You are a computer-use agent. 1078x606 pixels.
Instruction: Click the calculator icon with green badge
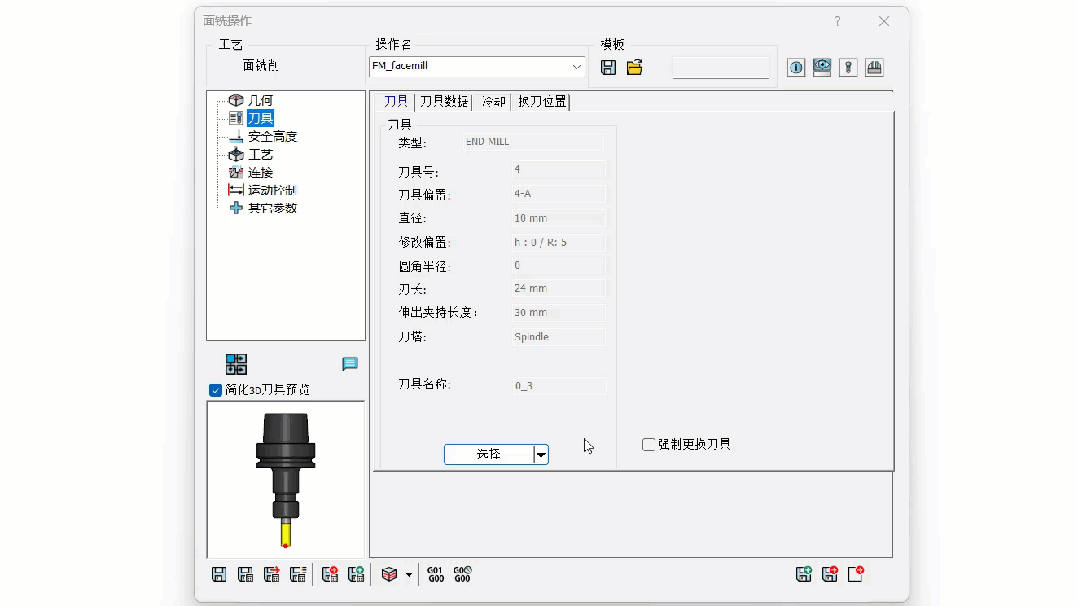[356, 574]
